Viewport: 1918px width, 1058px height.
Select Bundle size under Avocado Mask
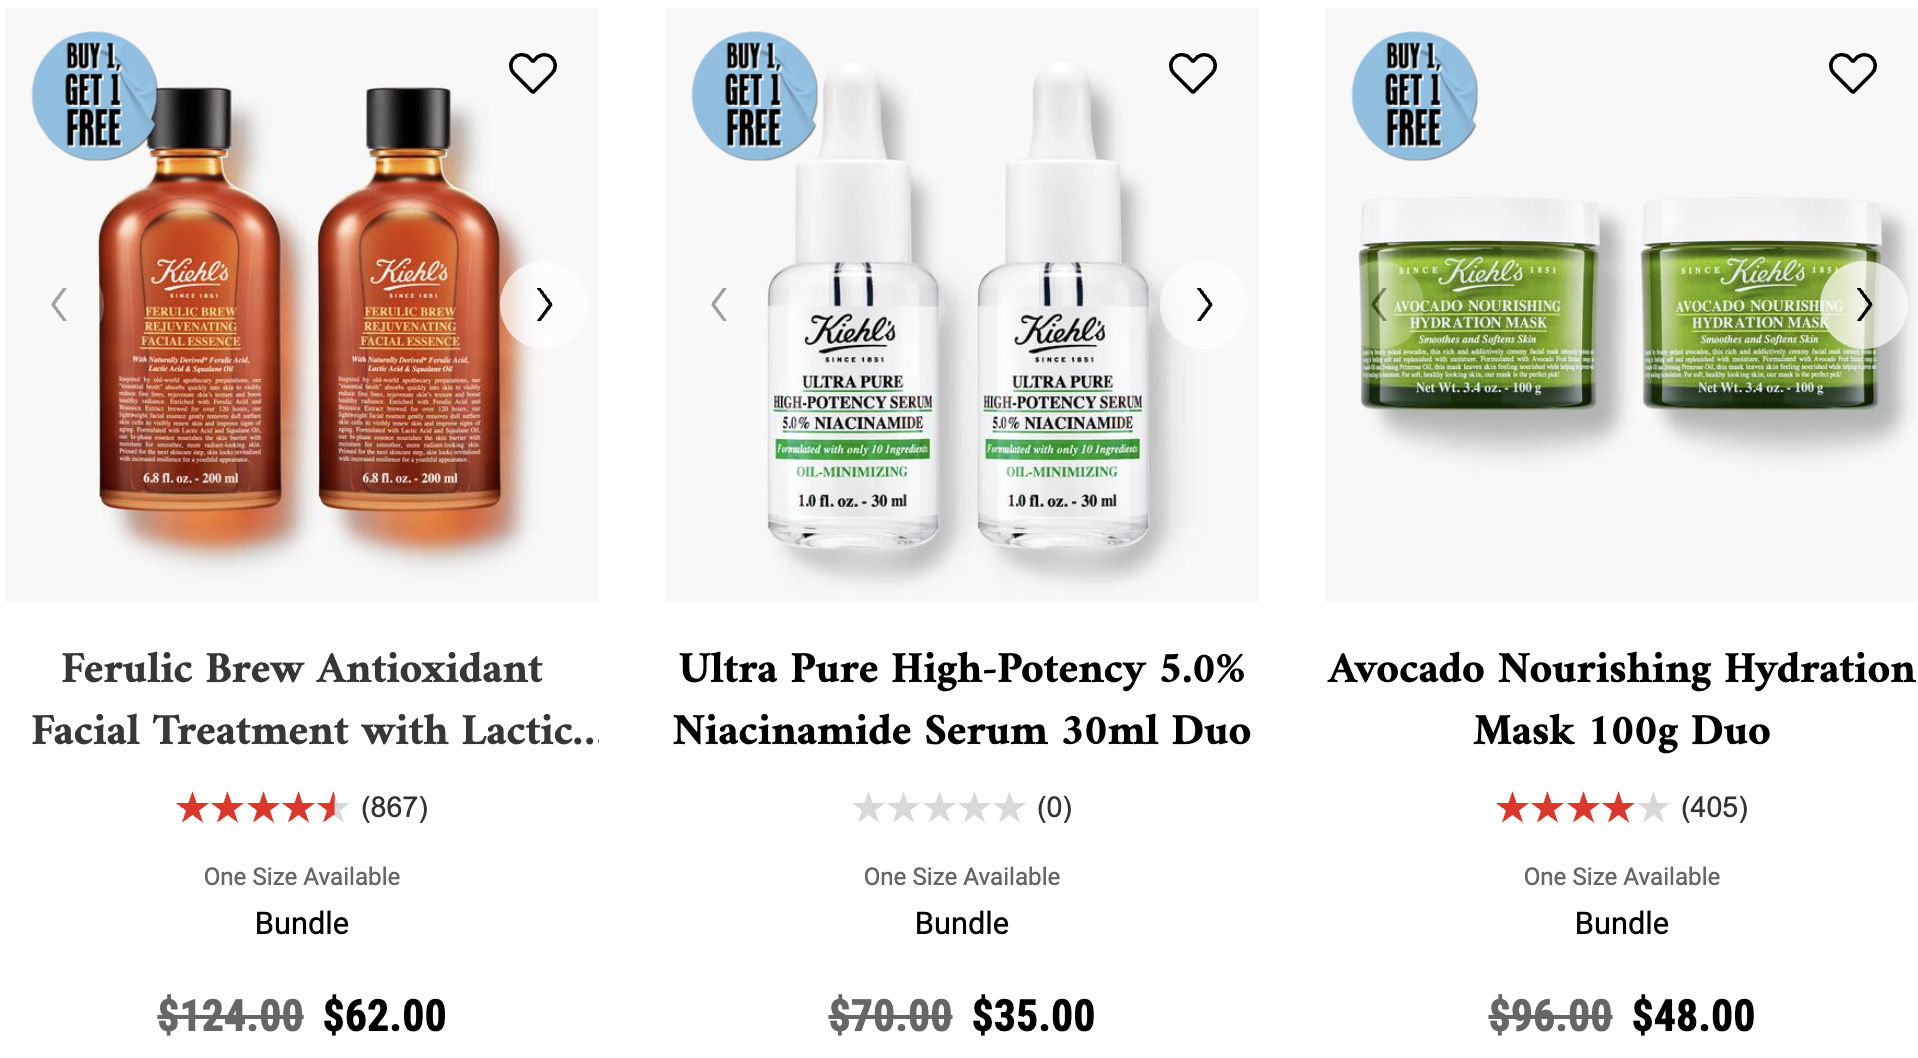1622,923
